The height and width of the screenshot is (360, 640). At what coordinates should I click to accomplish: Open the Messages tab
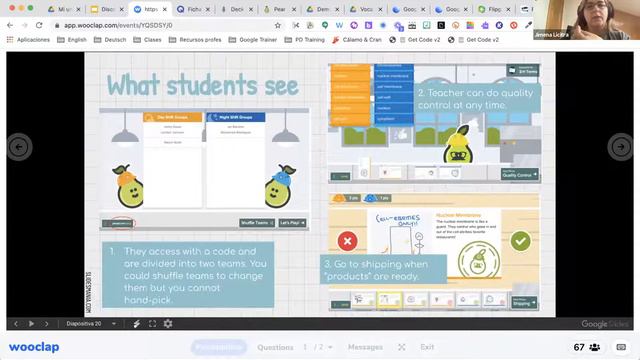point(365,347)
